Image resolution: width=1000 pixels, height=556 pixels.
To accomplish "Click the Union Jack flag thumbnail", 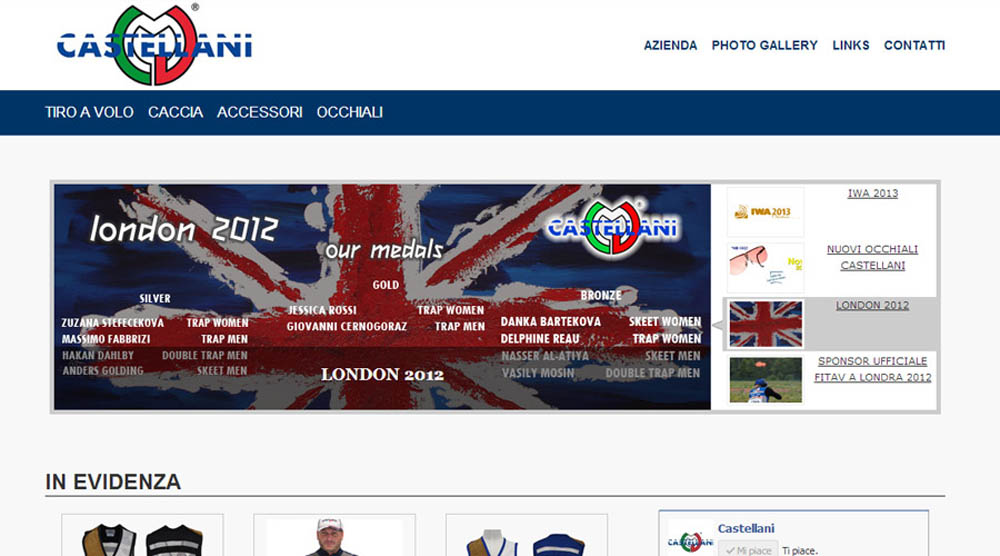I will click(765, 324).
